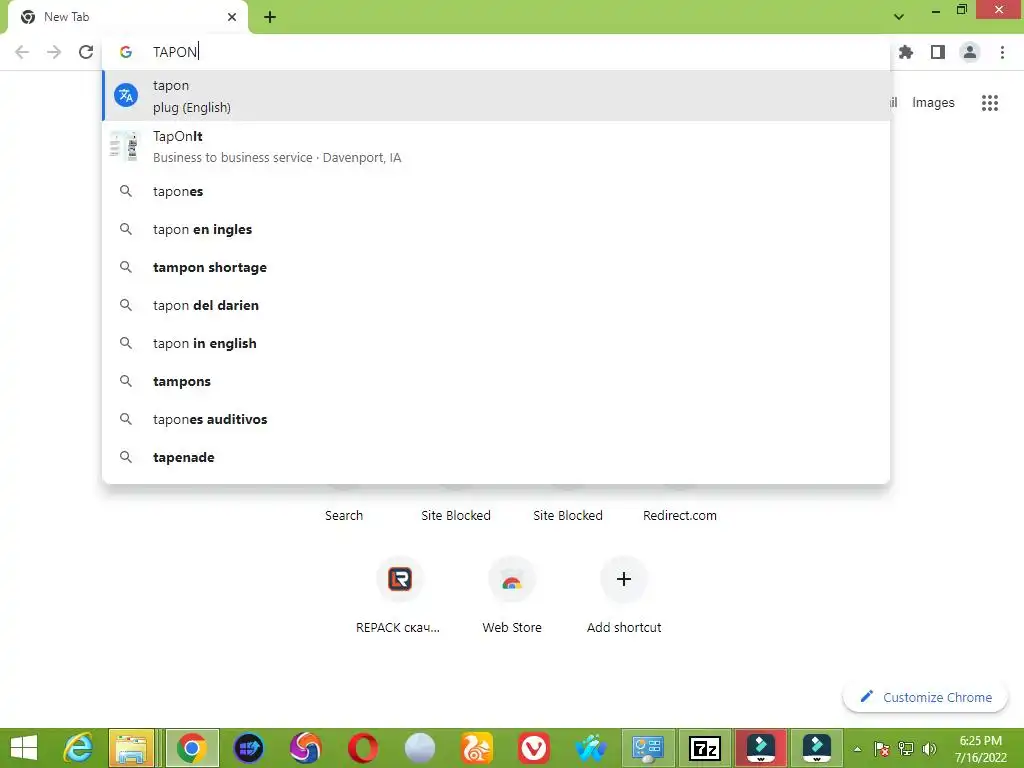Select the New Tab tab

pyautogui.click(x=127, y=17)
